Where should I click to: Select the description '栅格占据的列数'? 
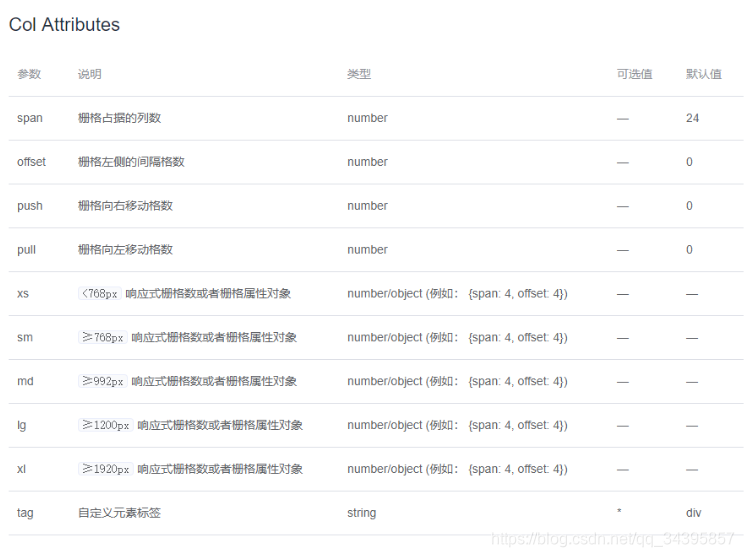coord(120,118)
